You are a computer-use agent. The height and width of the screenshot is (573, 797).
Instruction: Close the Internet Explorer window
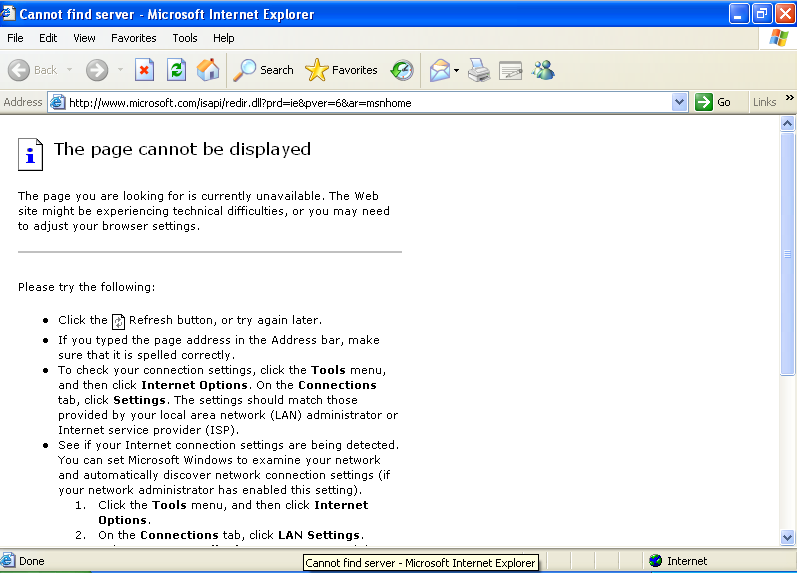785,14
